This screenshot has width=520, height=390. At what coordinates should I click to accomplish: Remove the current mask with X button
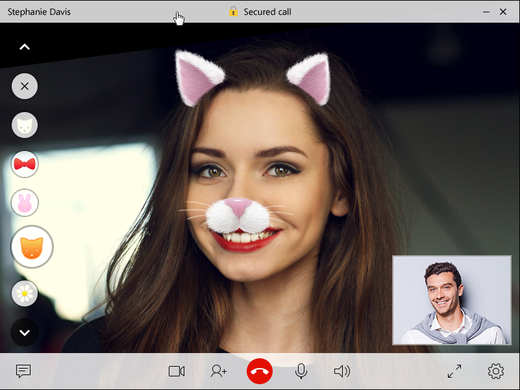tap(25, 86)
